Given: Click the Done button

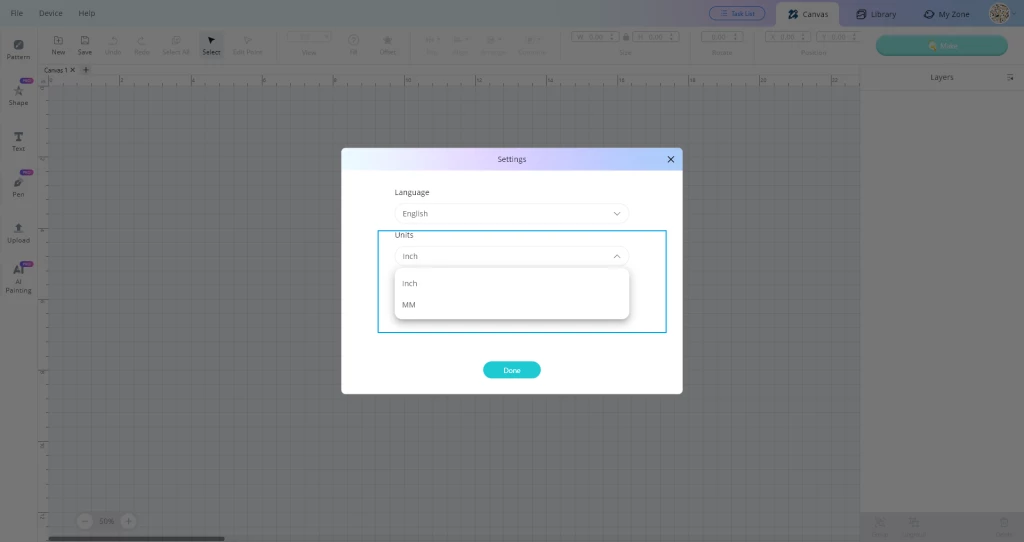Looking at the screenshot, I should (x=511, y=370).
